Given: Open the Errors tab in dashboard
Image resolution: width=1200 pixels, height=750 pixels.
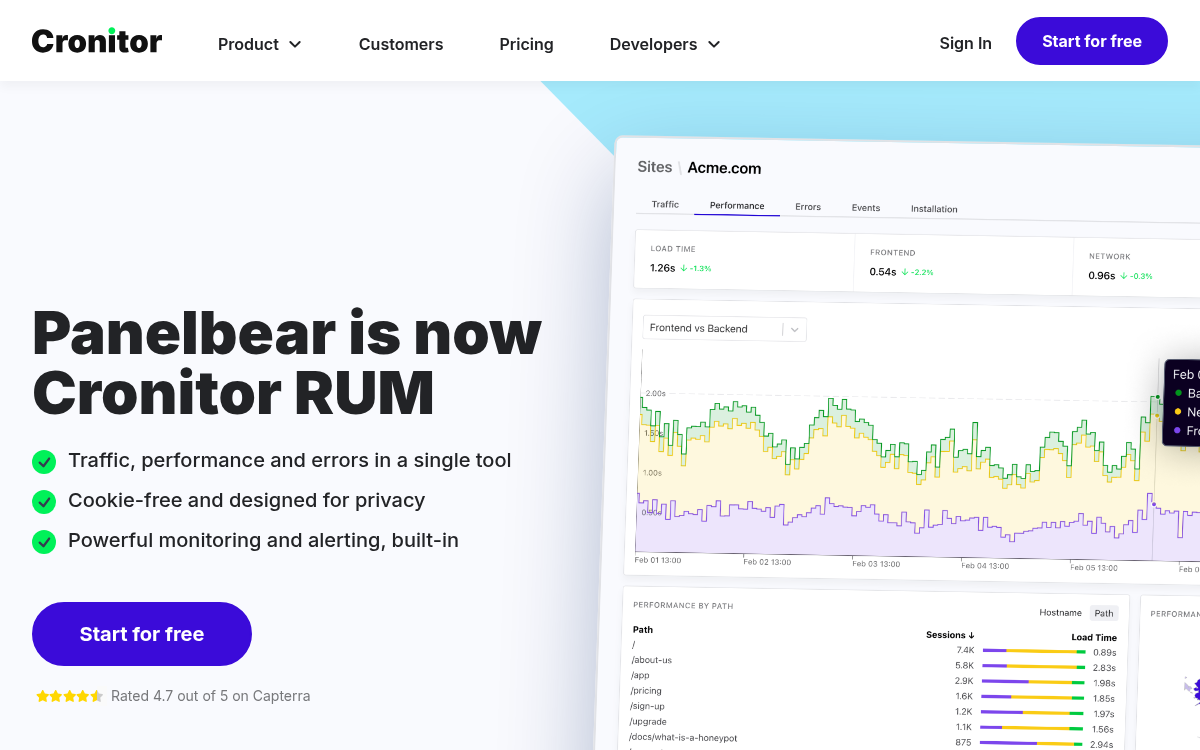Looking at the screenshot, I should click(x=808, y=207).
